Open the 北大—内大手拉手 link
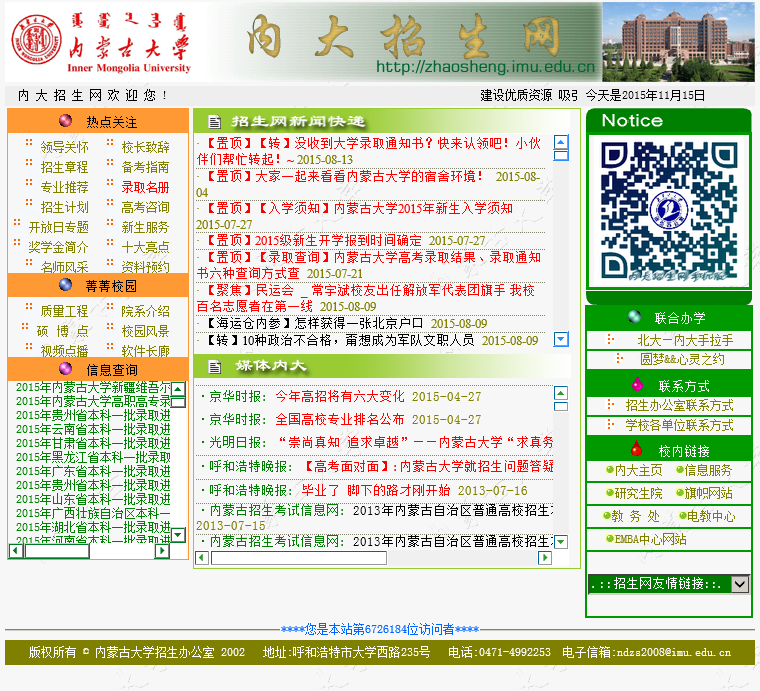Viewport: 760px width, 691px height. point(685,340)
